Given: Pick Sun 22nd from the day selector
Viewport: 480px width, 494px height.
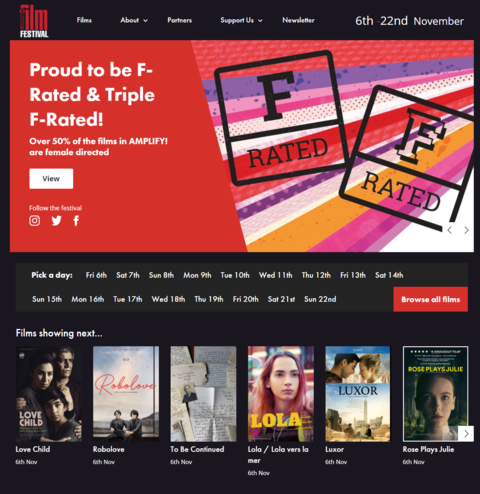Looking at the screenshot, I should click(320, 299).
